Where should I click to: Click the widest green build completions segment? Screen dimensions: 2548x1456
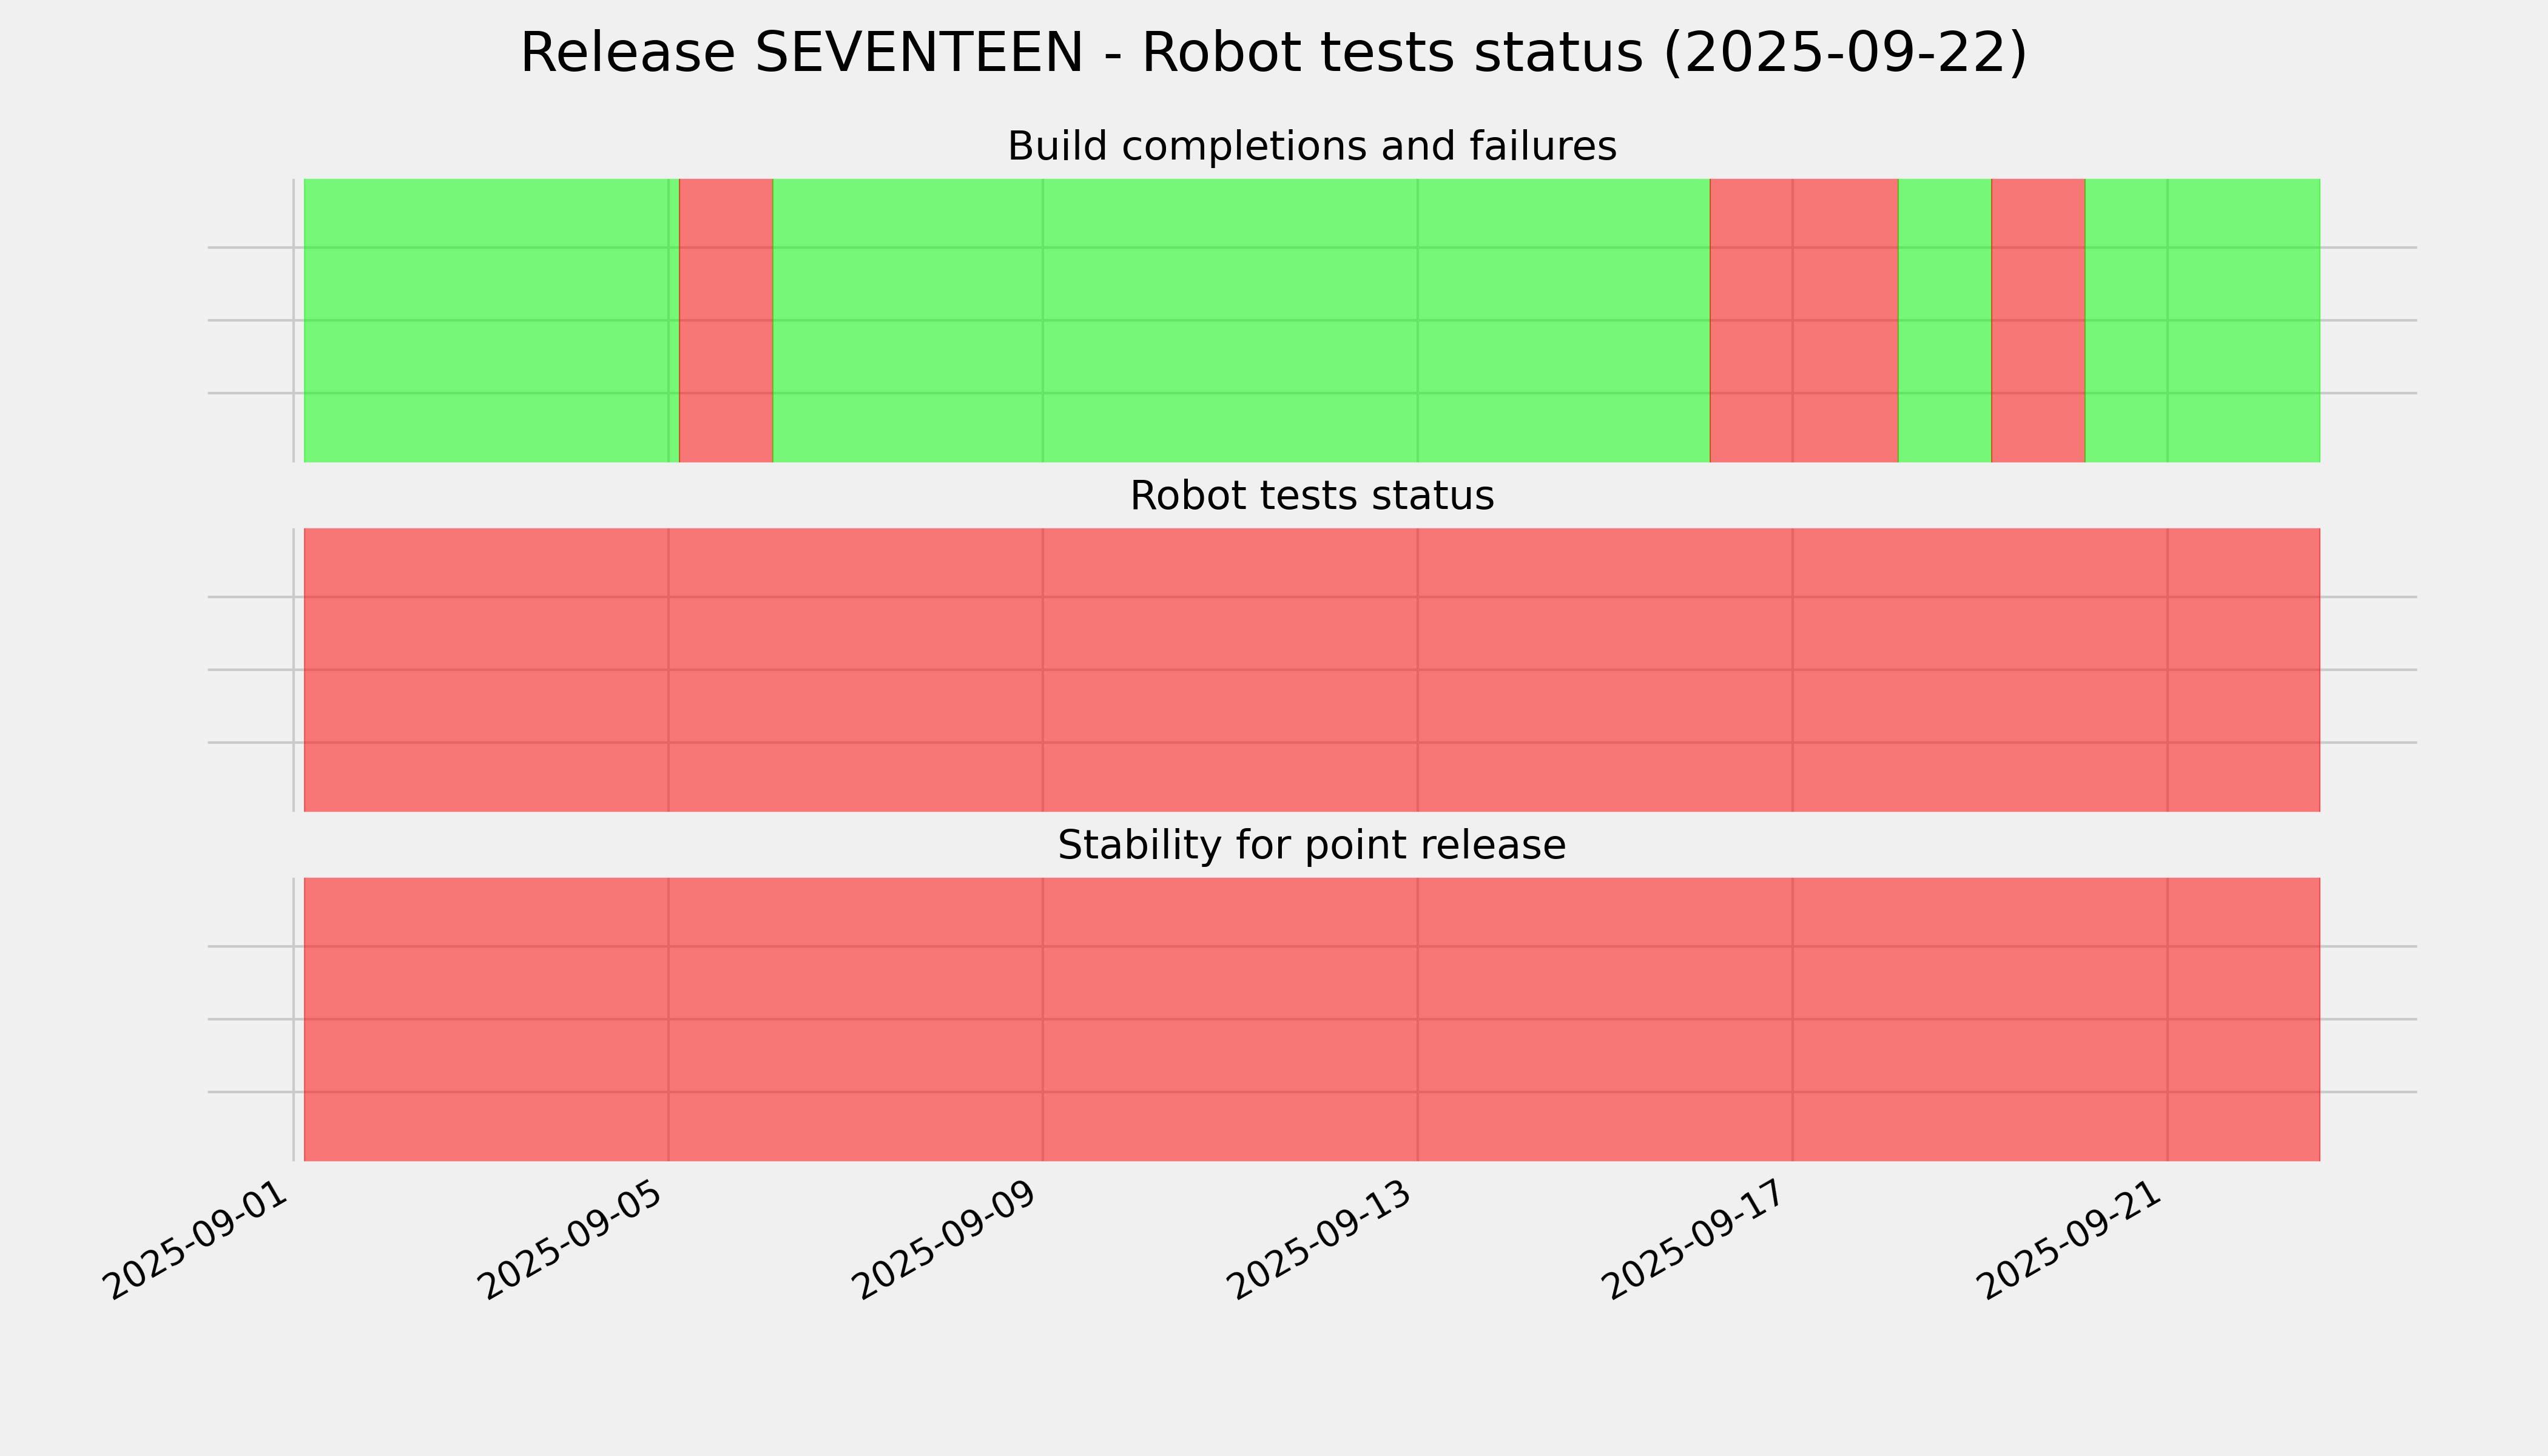point(1240,320)
